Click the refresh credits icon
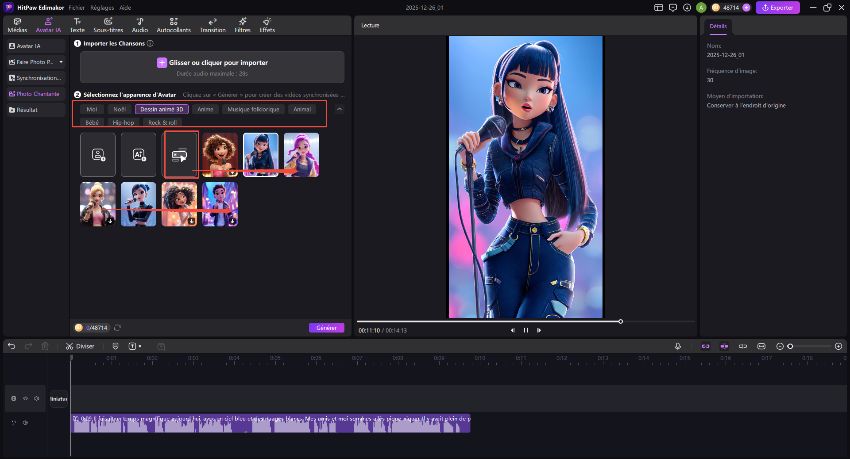 (117, 327)
